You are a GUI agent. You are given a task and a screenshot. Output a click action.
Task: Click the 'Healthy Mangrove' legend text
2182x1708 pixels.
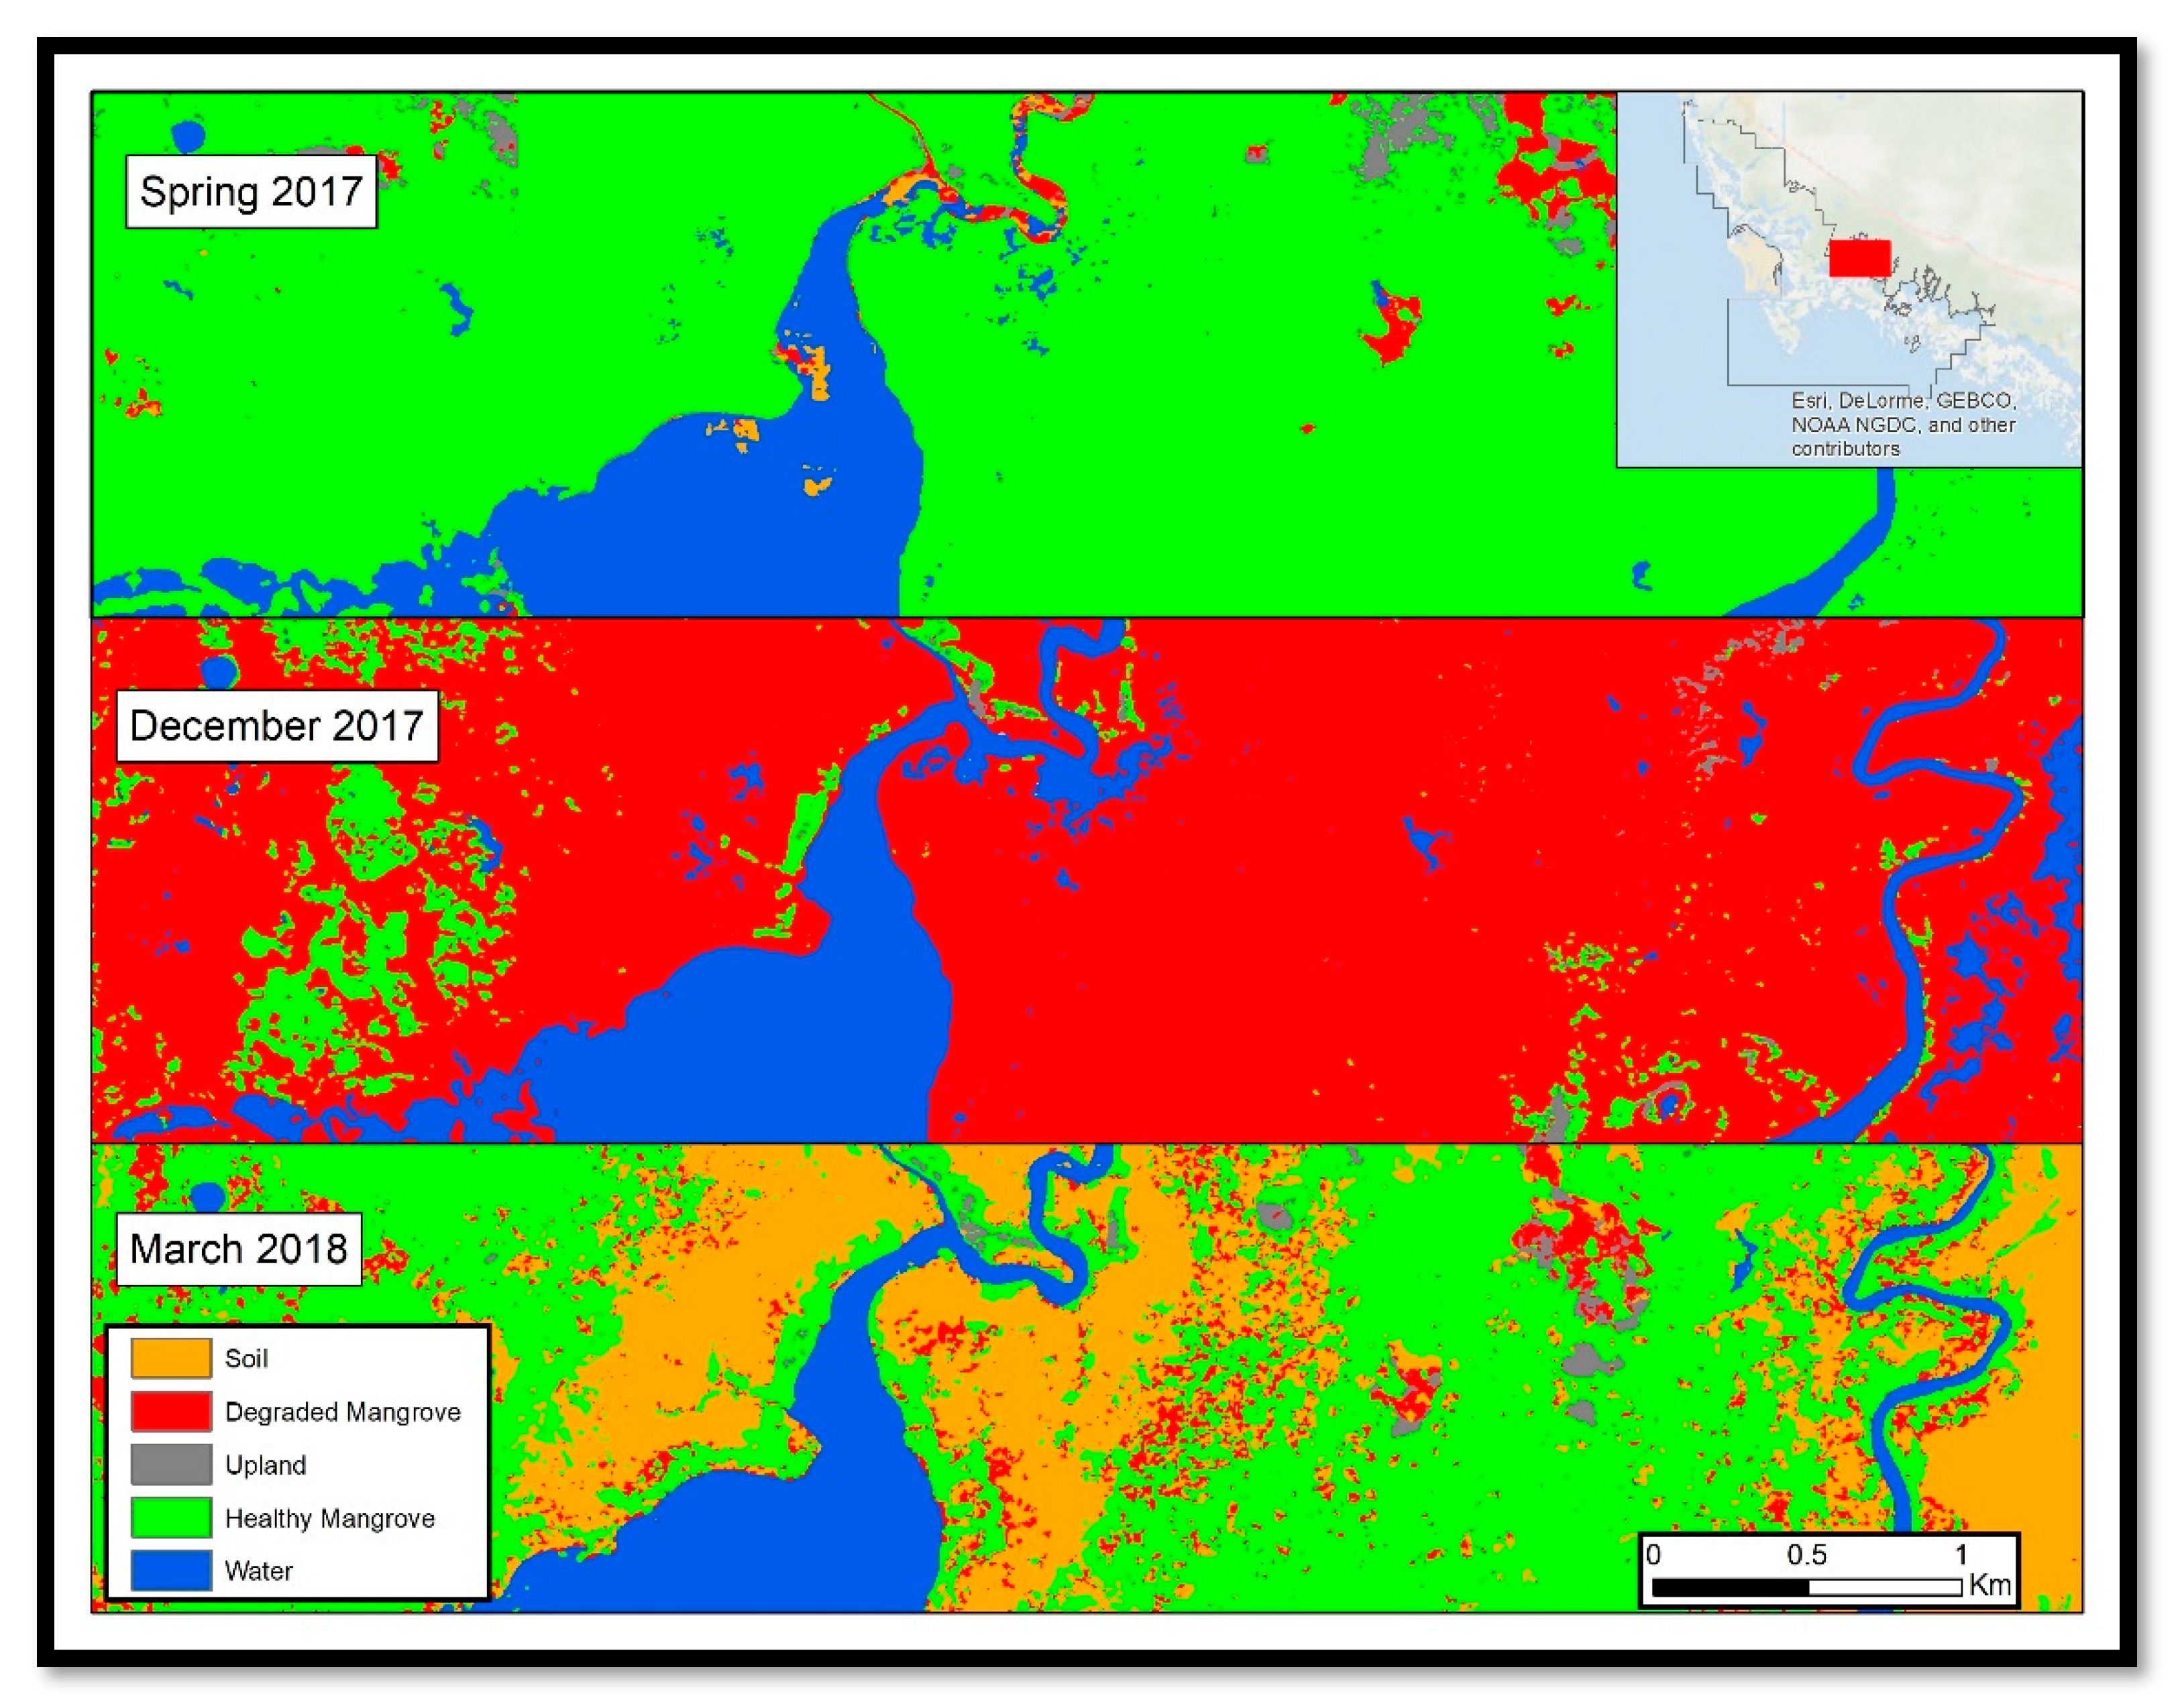(330, 1518)
